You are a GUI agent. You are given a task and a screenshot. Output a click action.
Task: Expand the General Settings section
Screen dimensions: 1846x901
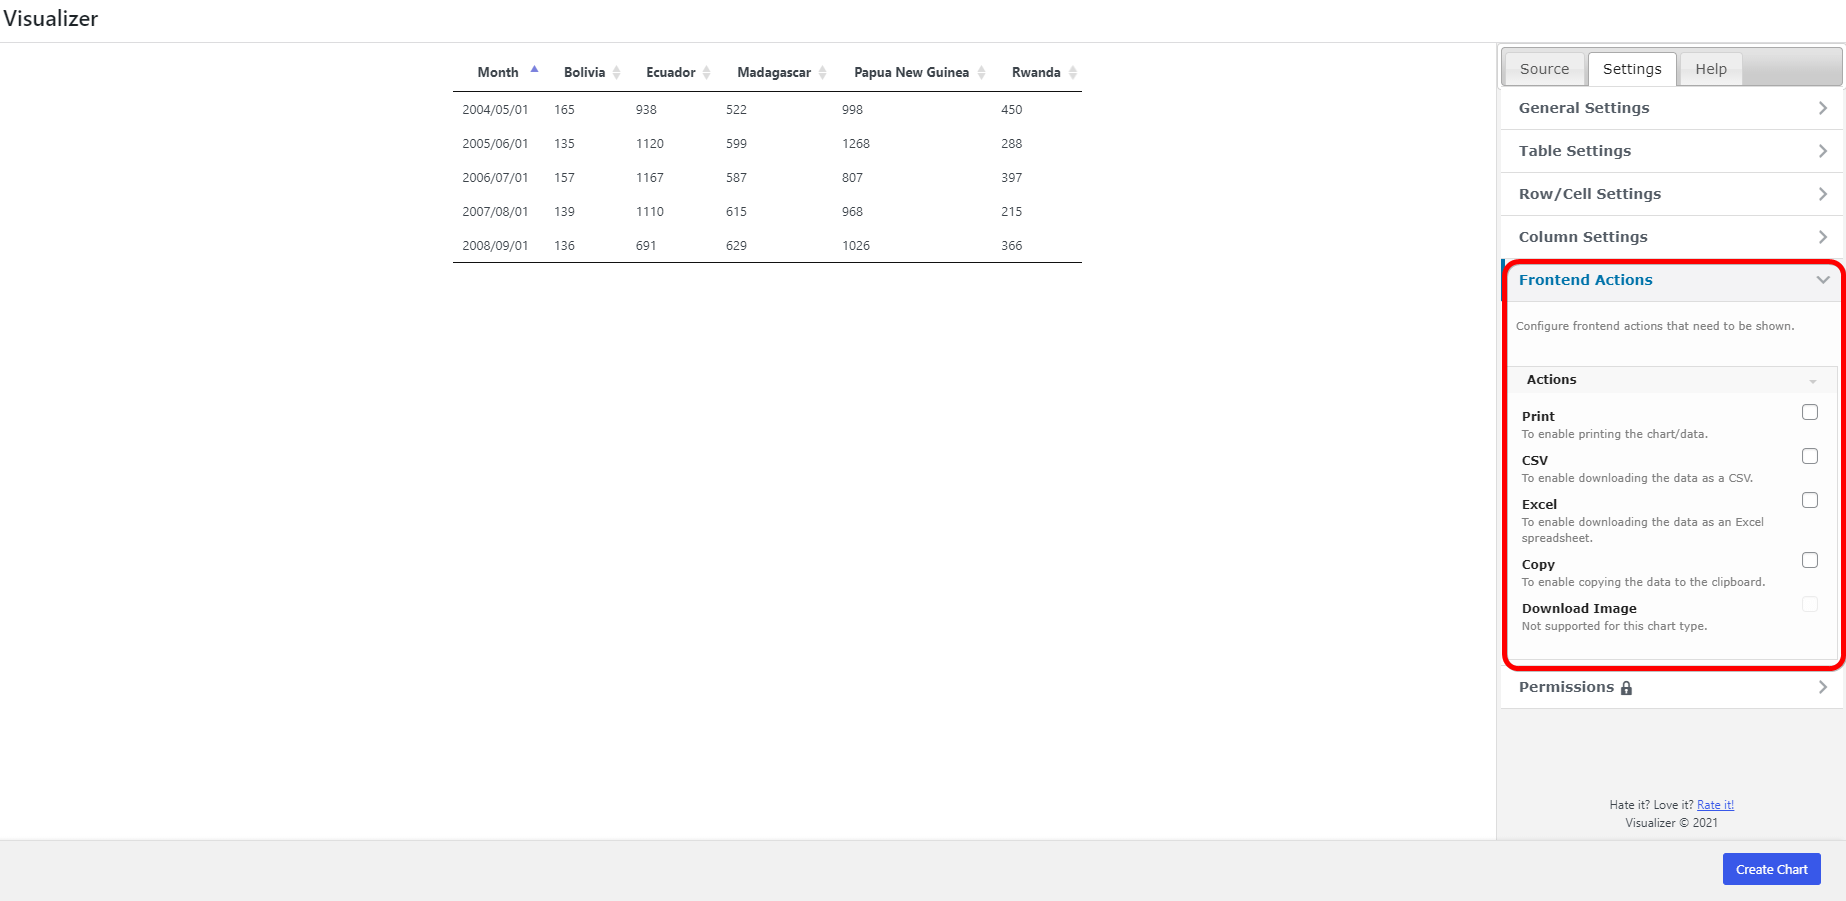[x=1670, y=108]
